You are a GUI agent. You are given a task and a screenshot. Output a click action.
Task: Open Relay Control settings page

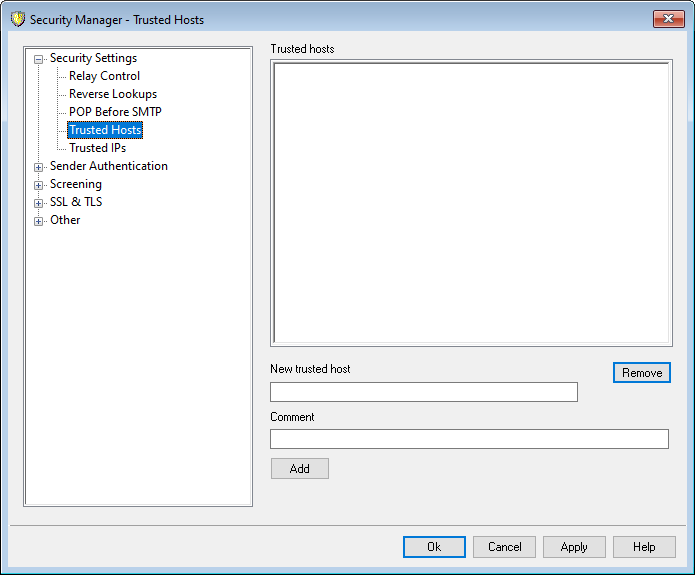tap(104, 76)
